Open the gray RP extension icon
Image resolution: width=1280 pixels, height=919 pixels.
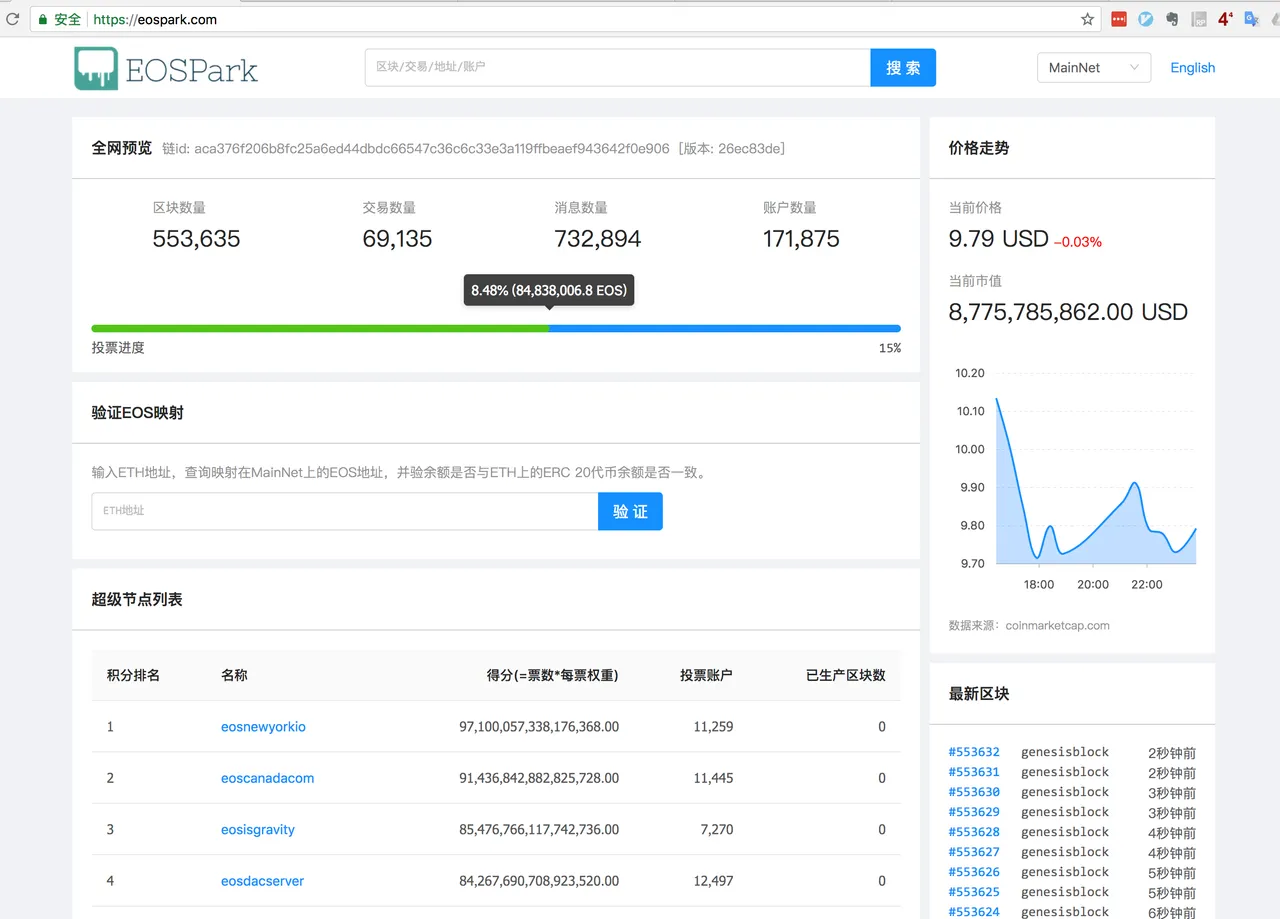1199,19
